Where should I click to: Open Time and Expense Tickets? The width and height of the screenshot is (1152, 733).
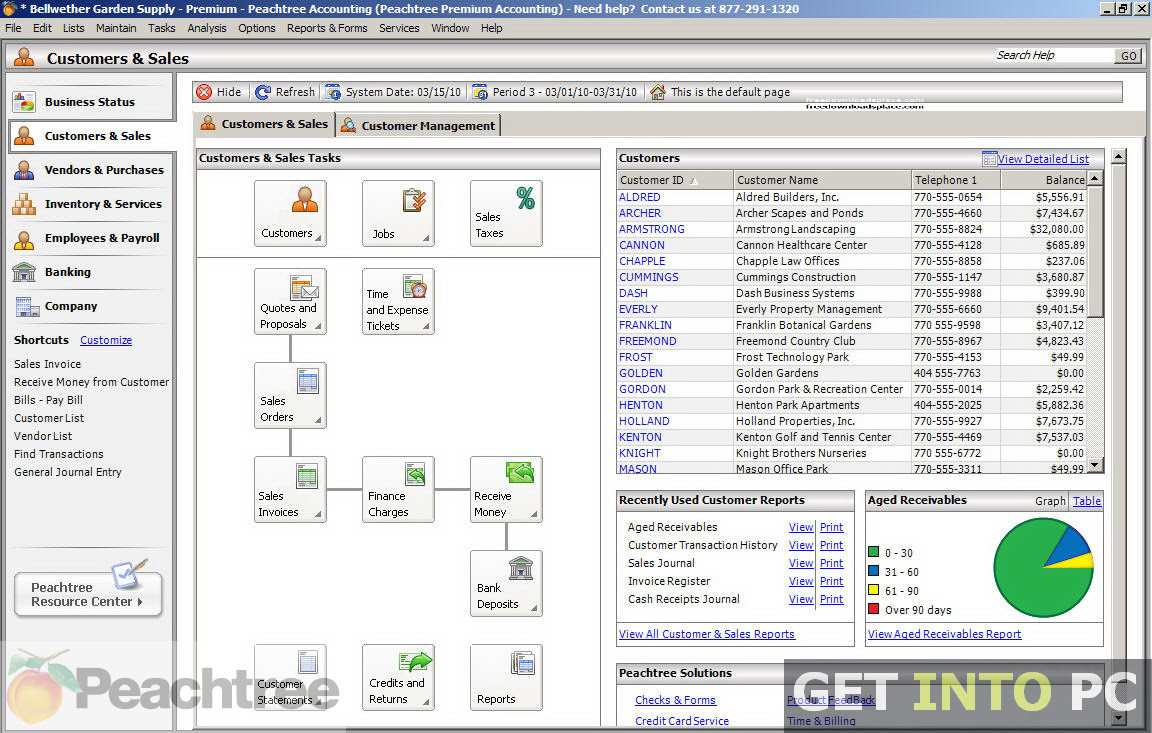pyautogui.click(x=397, y=301)
